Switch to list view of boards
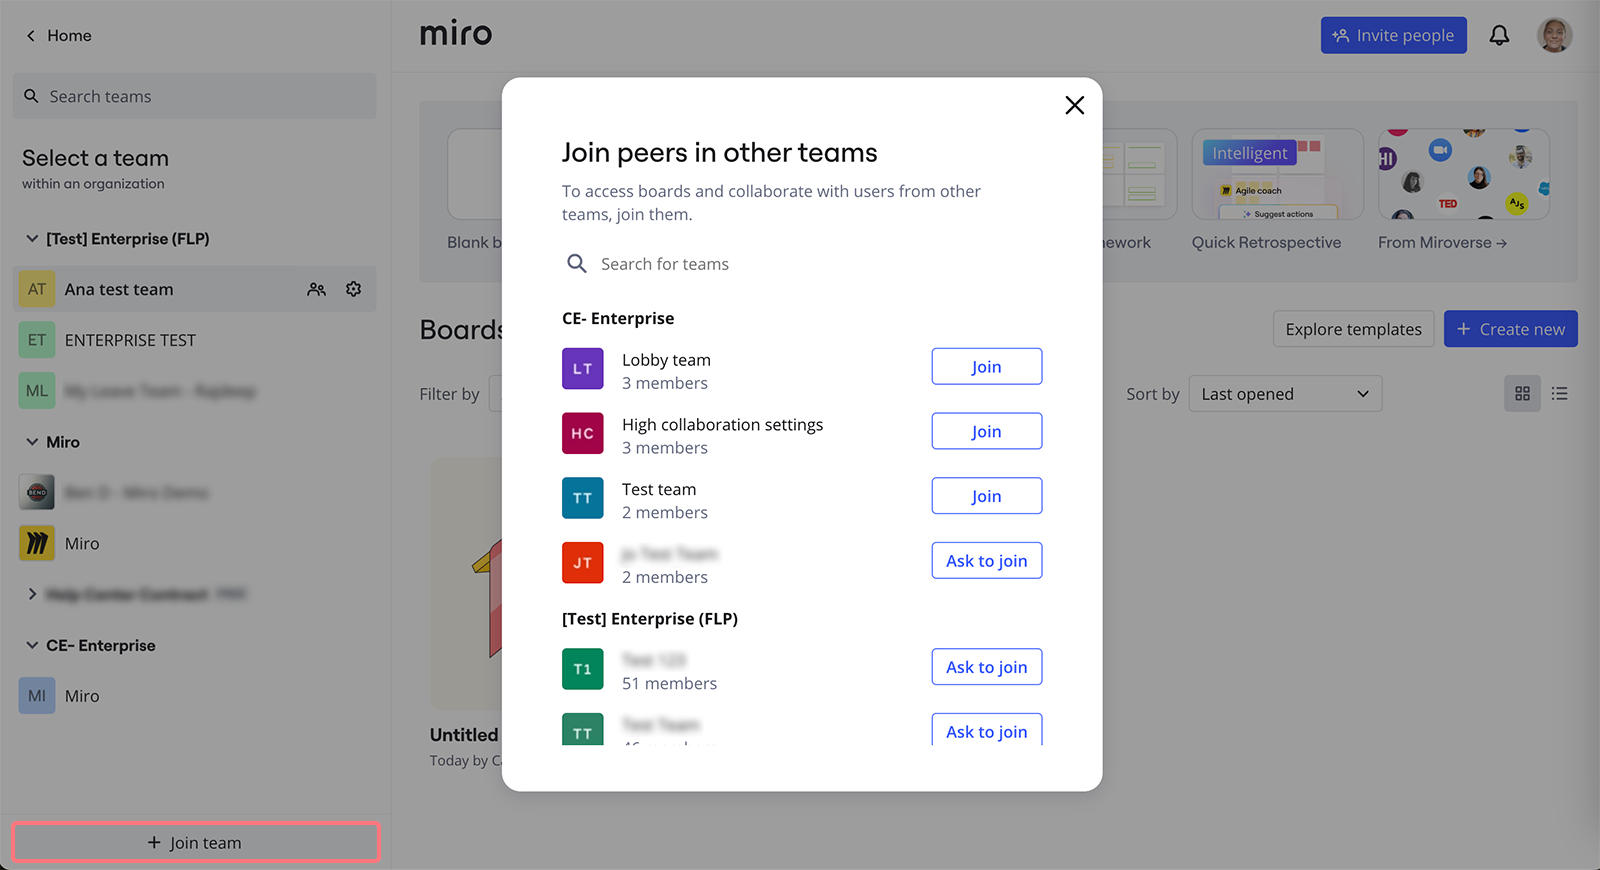Image resolution: width=1600 pixels, height=870 pixels. click(x=1559, y=394)
